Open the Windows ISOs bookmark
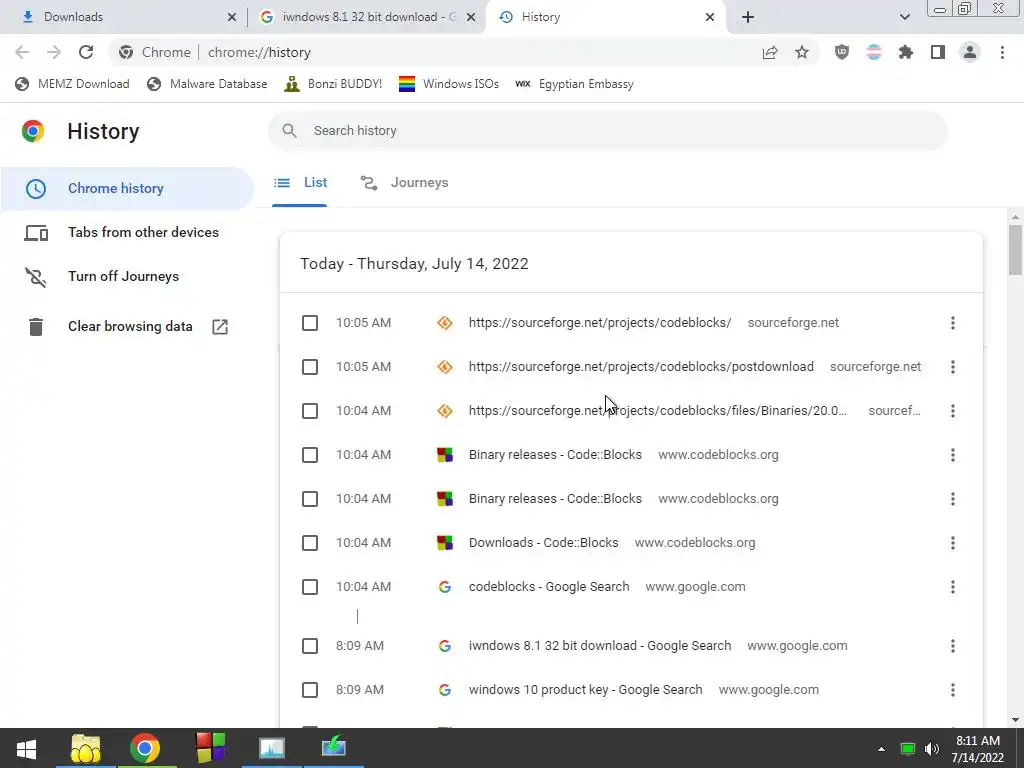This screenshot has height=768, width=1024. click(449, 84)
